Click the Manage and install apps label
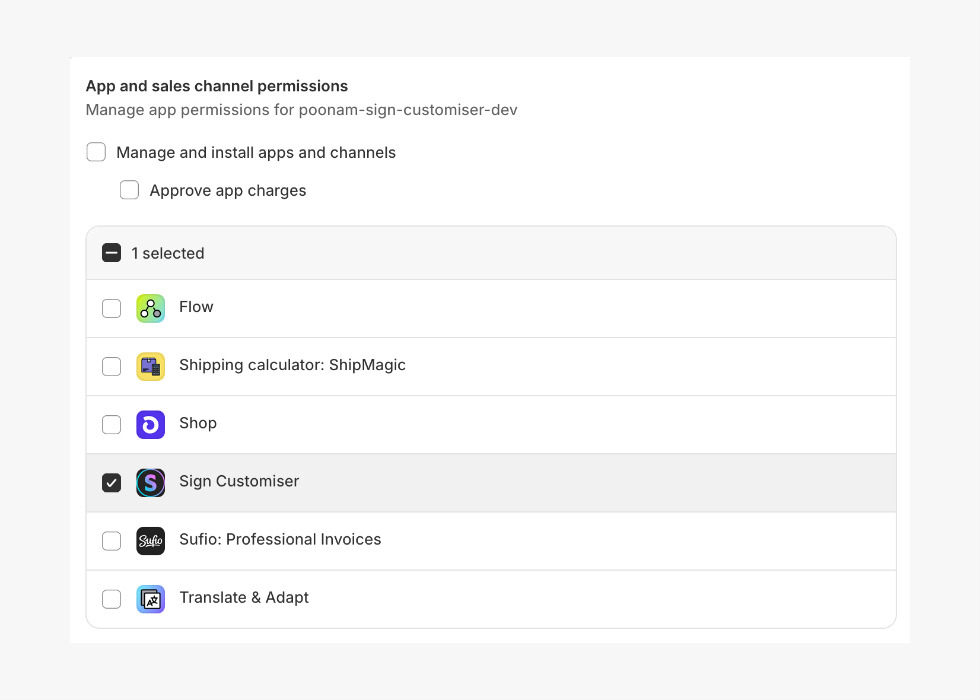Image resolution: width=980 pixels, height=700 pixels. pos(256,153)
